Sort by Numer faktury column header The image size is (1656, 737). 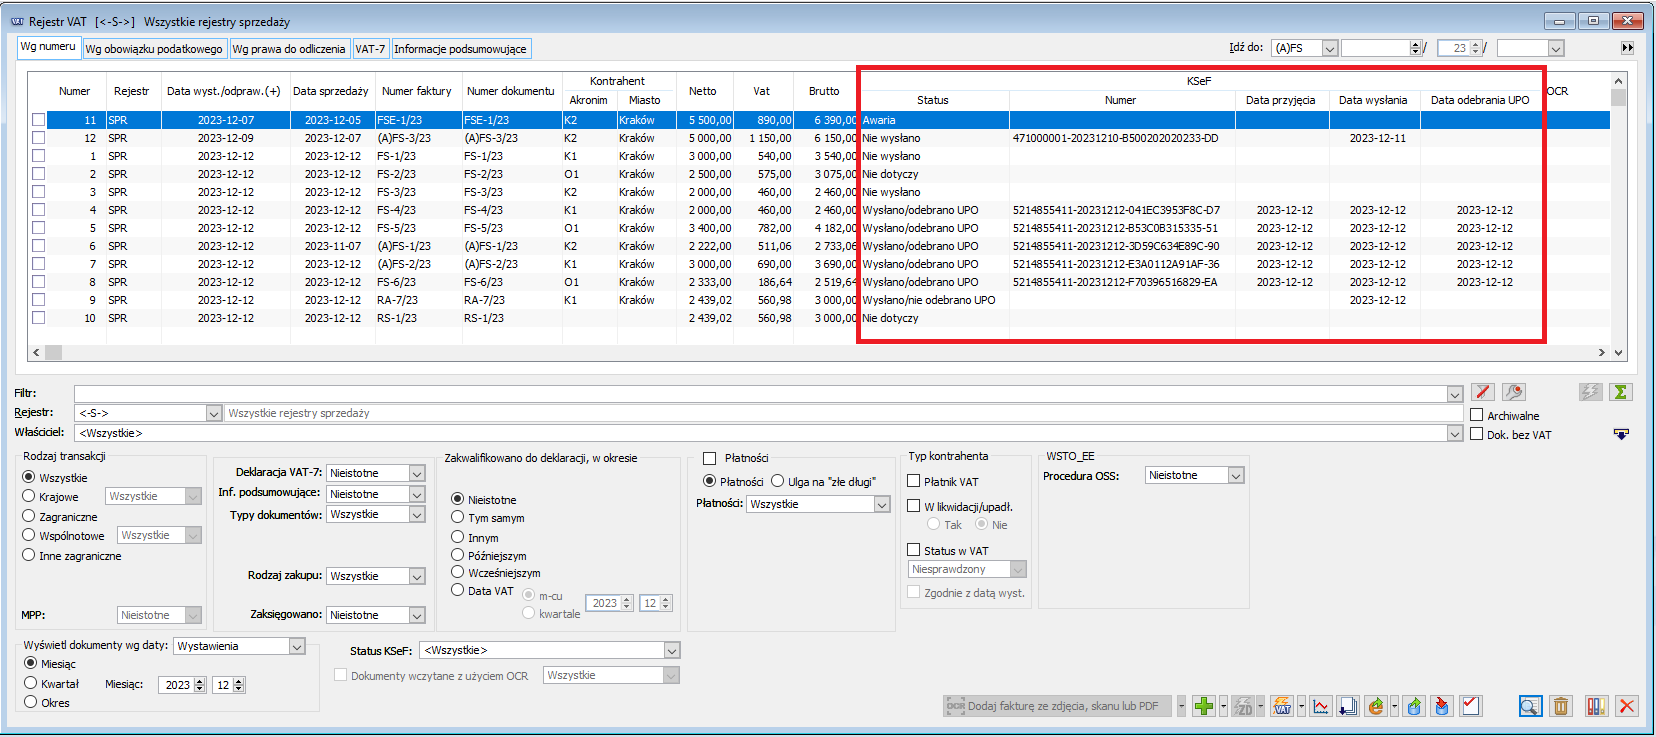coord(417,91)
